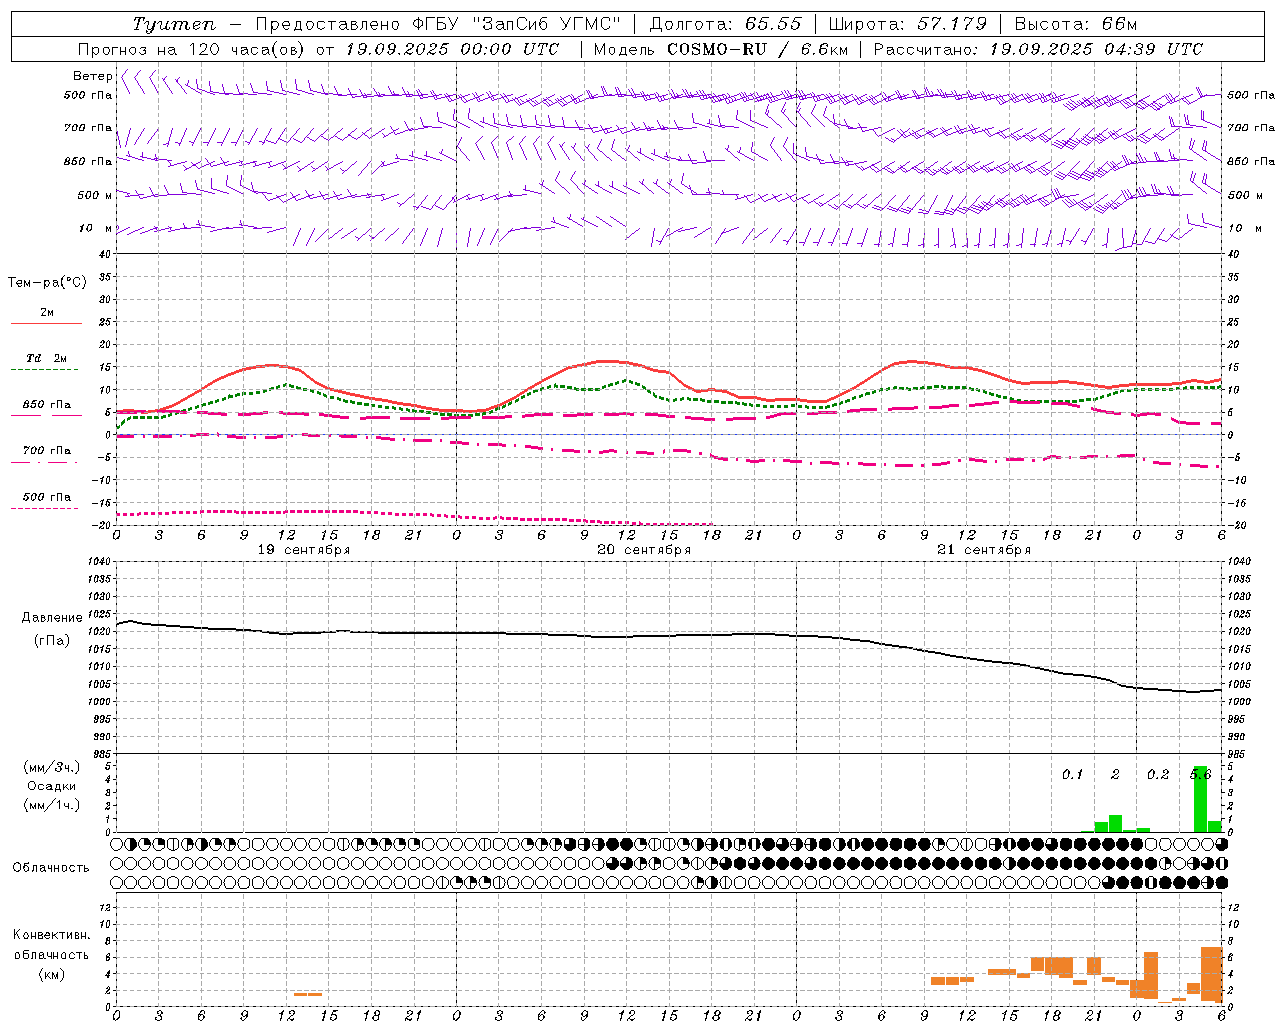Click the 'Tyumen' station title
Image resolution: width=1280 pixels, height=1024 pixels.
coord(173,24)
